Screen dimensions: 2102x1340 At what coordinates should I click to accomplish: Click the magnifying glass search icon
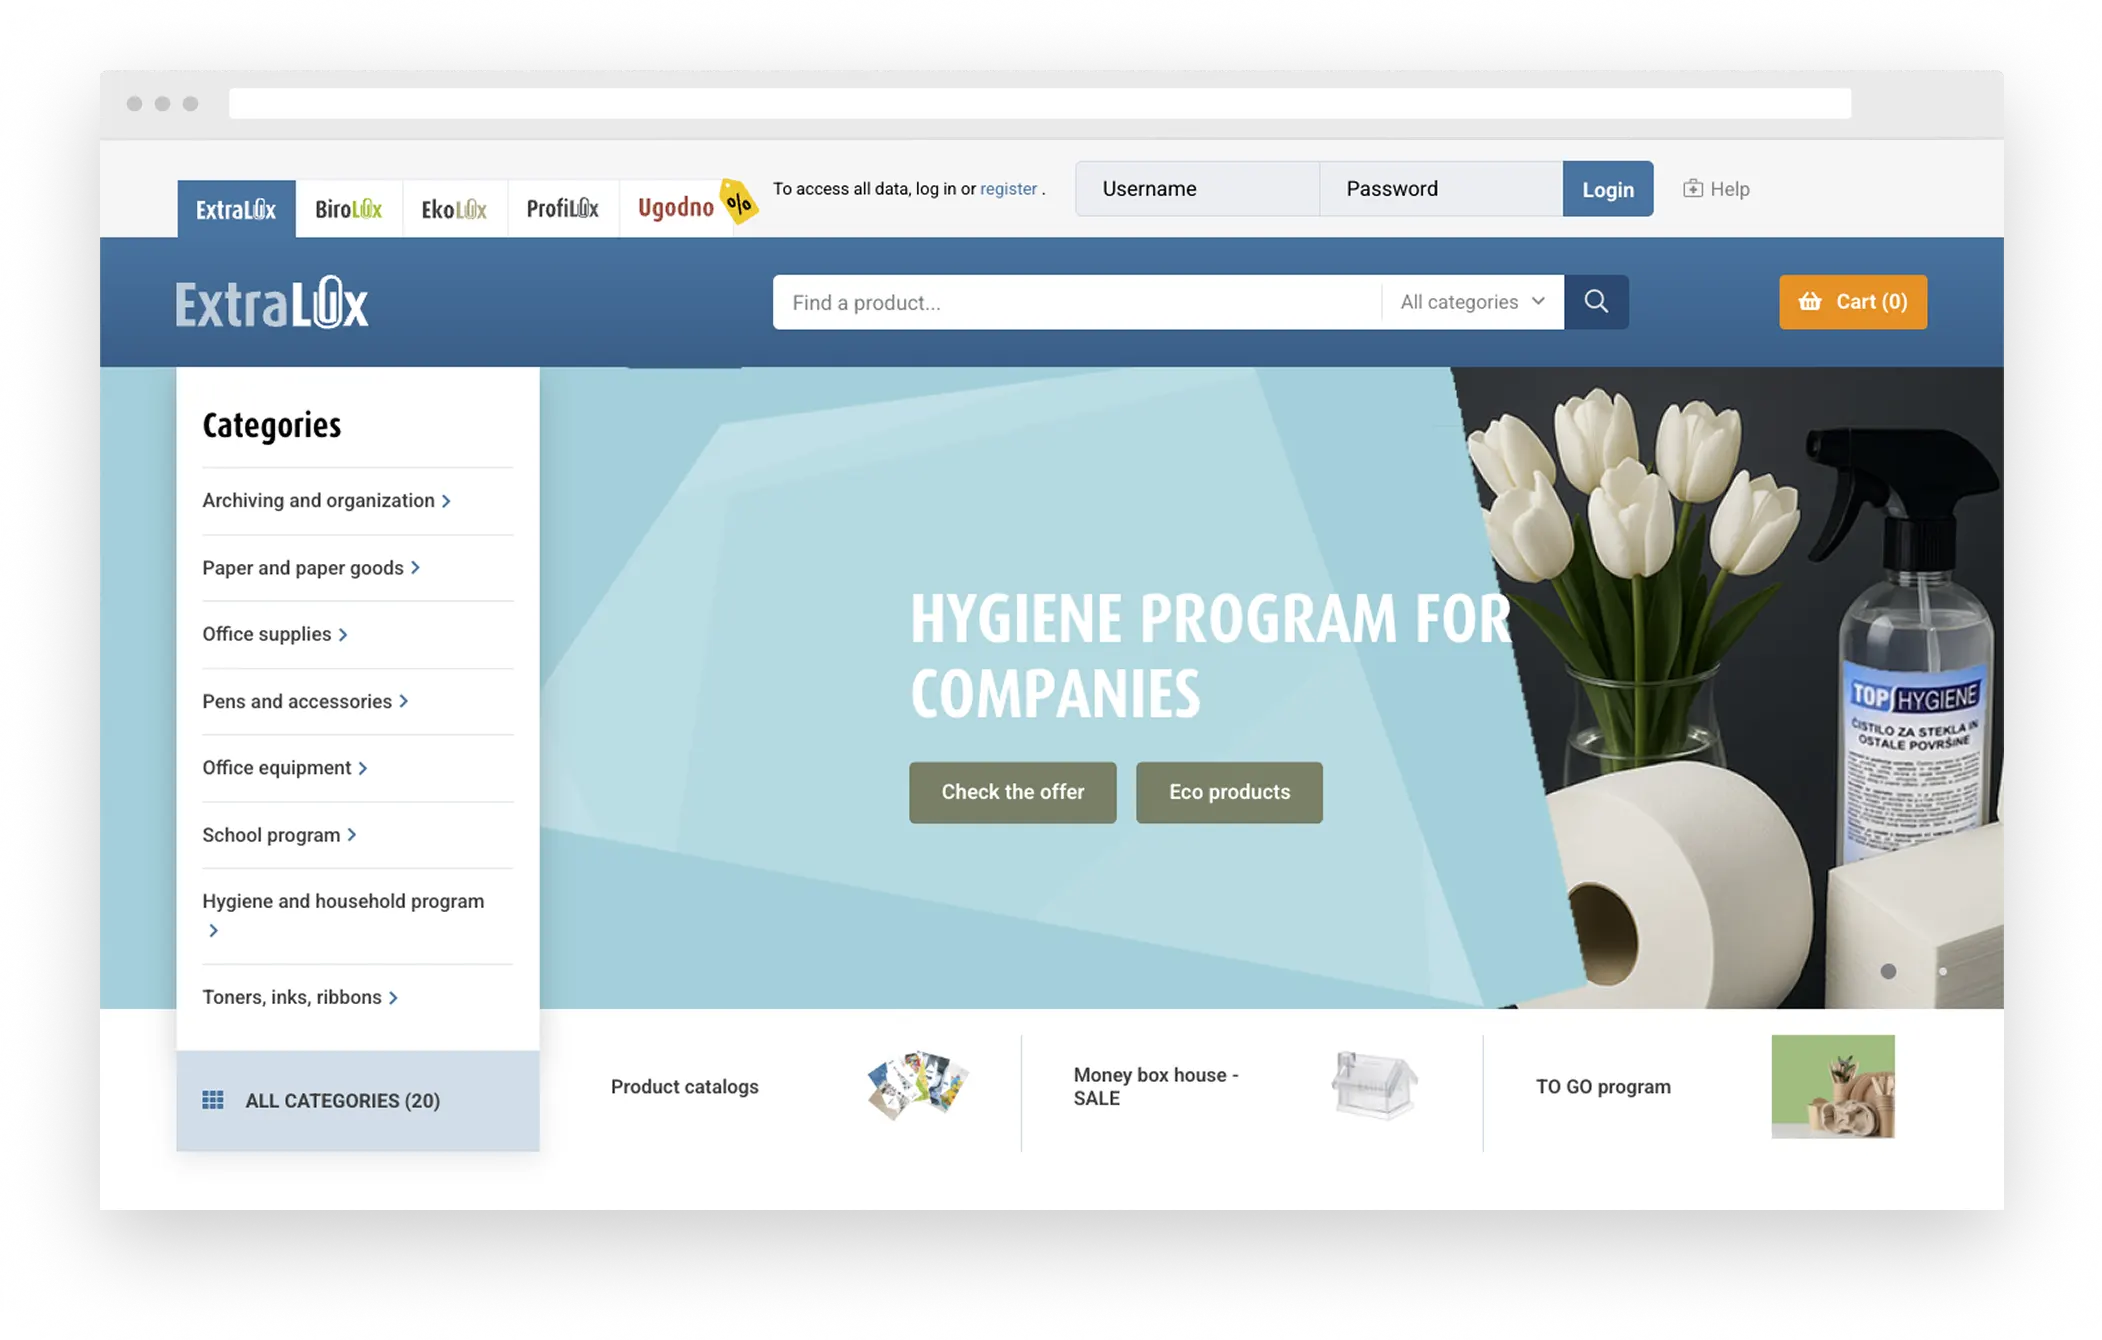(x=1596, y=302)
